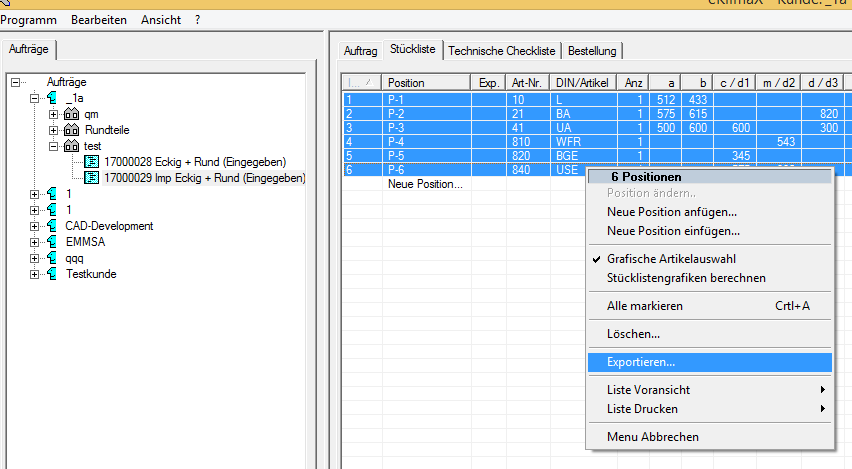Expand the qm project node
The image size is (852, 469).
53,115
